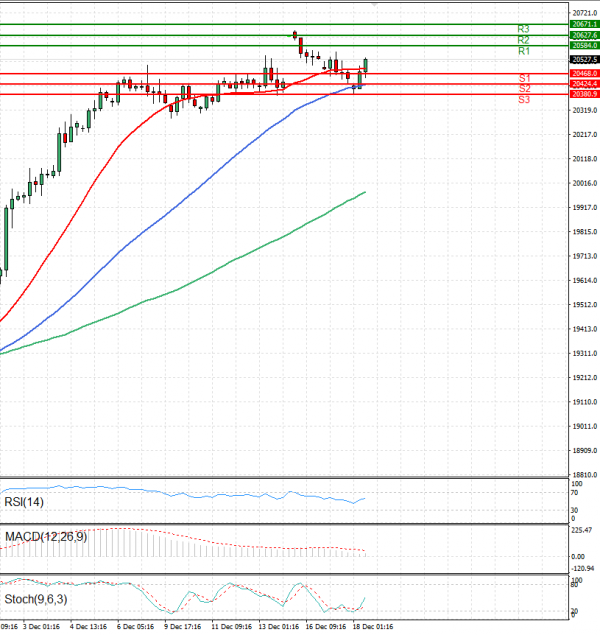Select the green 20584.0 price tag
This screenshot has width=600, height=635.
click(584, 45)
